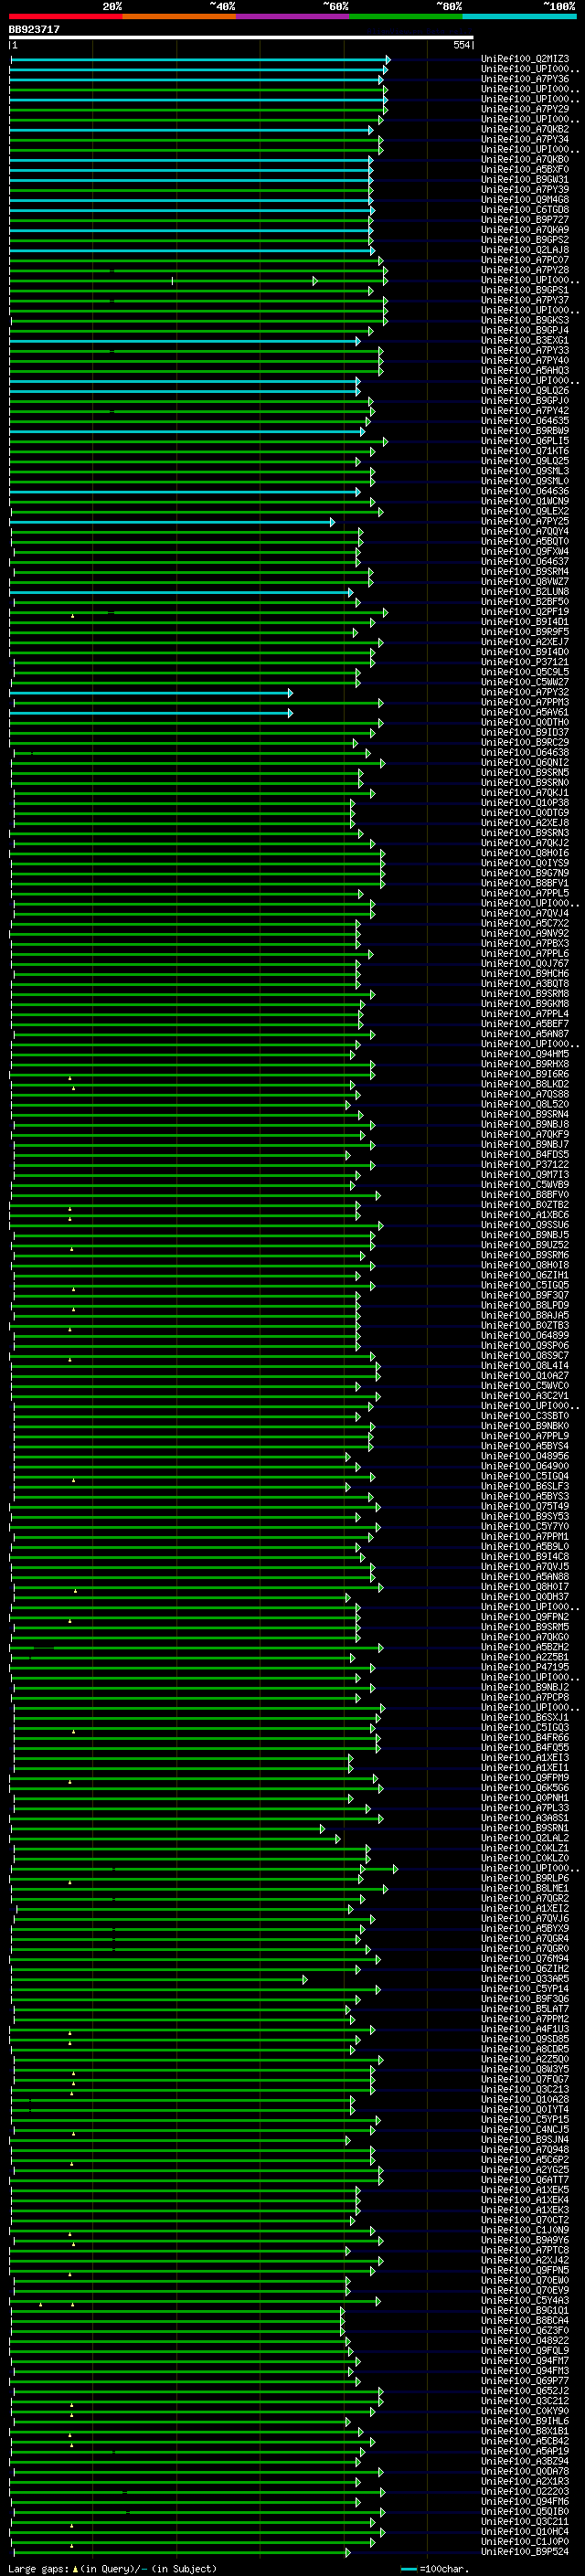
Task: Click the purple ~60% identity legend segment
Action: tap(293, 16)
